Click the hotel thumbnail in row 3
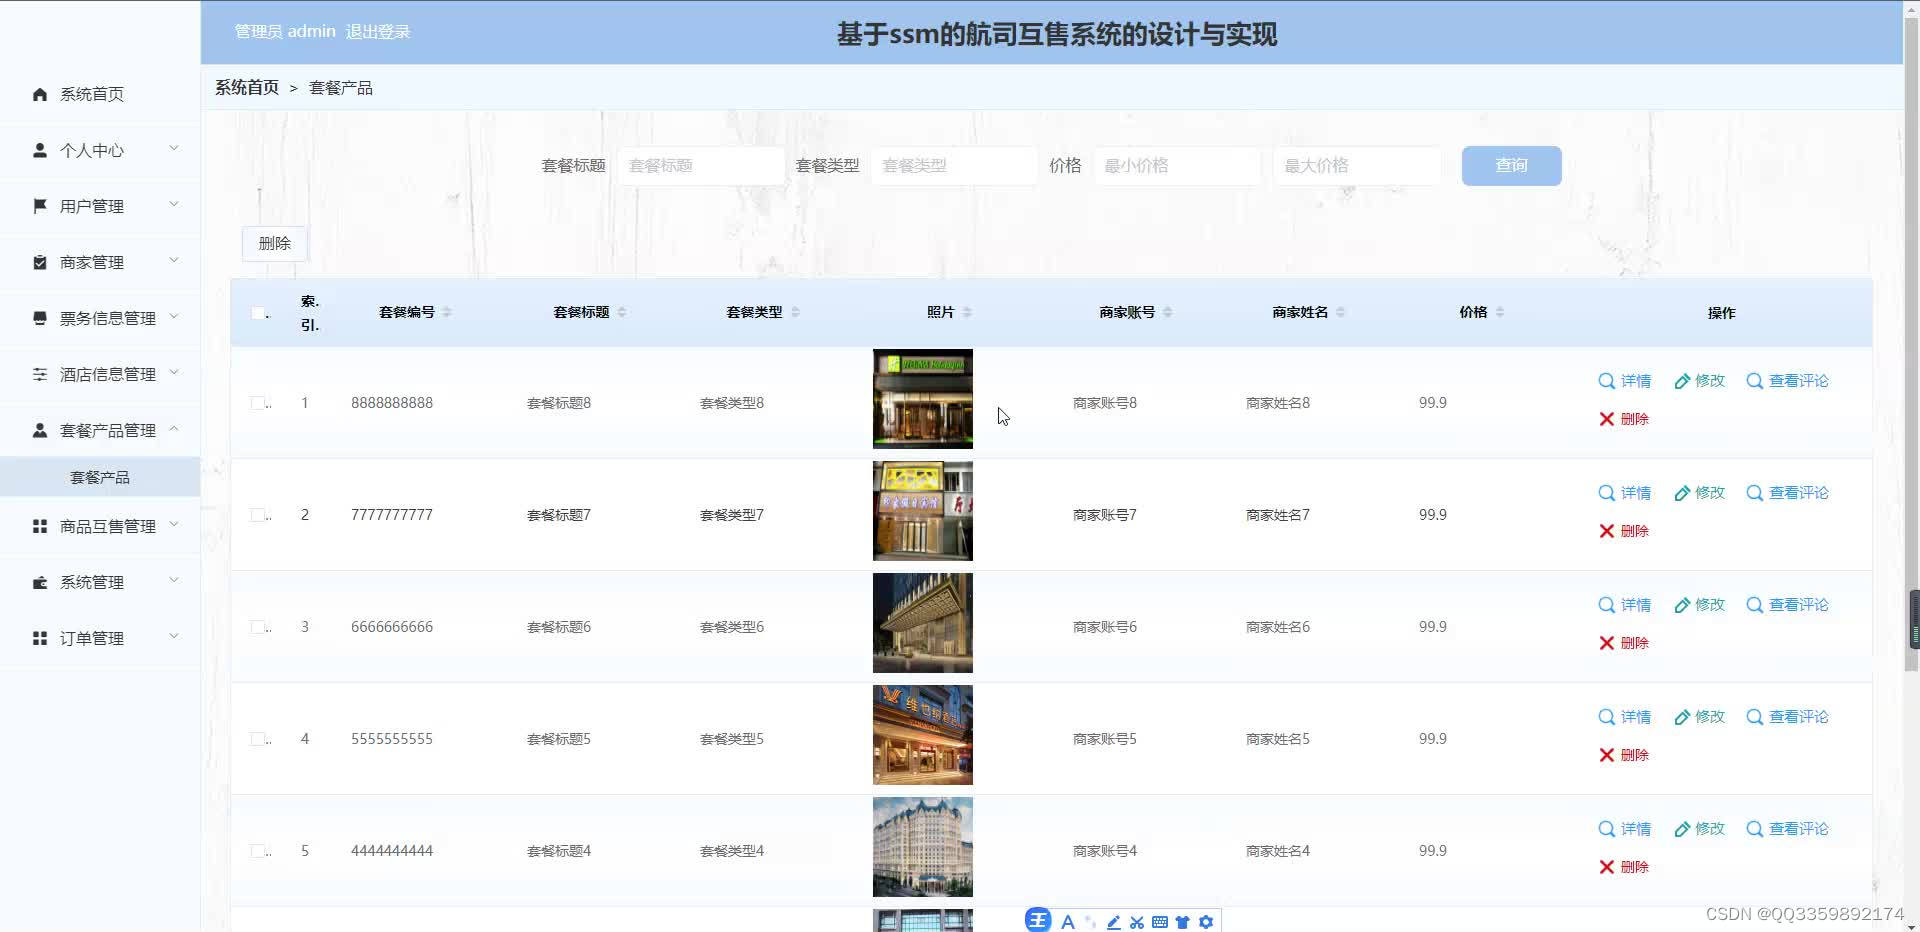Image resolution: width=1920 pixels, height=932 pixels. [922, 623]
